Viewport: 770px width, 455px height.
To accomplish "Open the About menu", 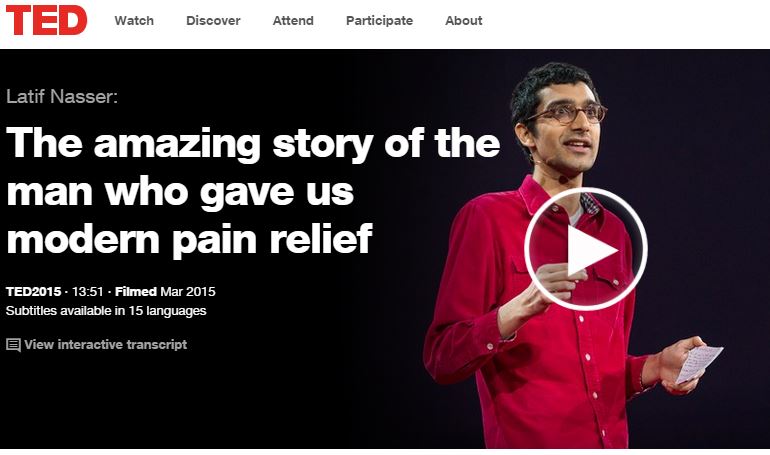I will click(x=464, y=21).
